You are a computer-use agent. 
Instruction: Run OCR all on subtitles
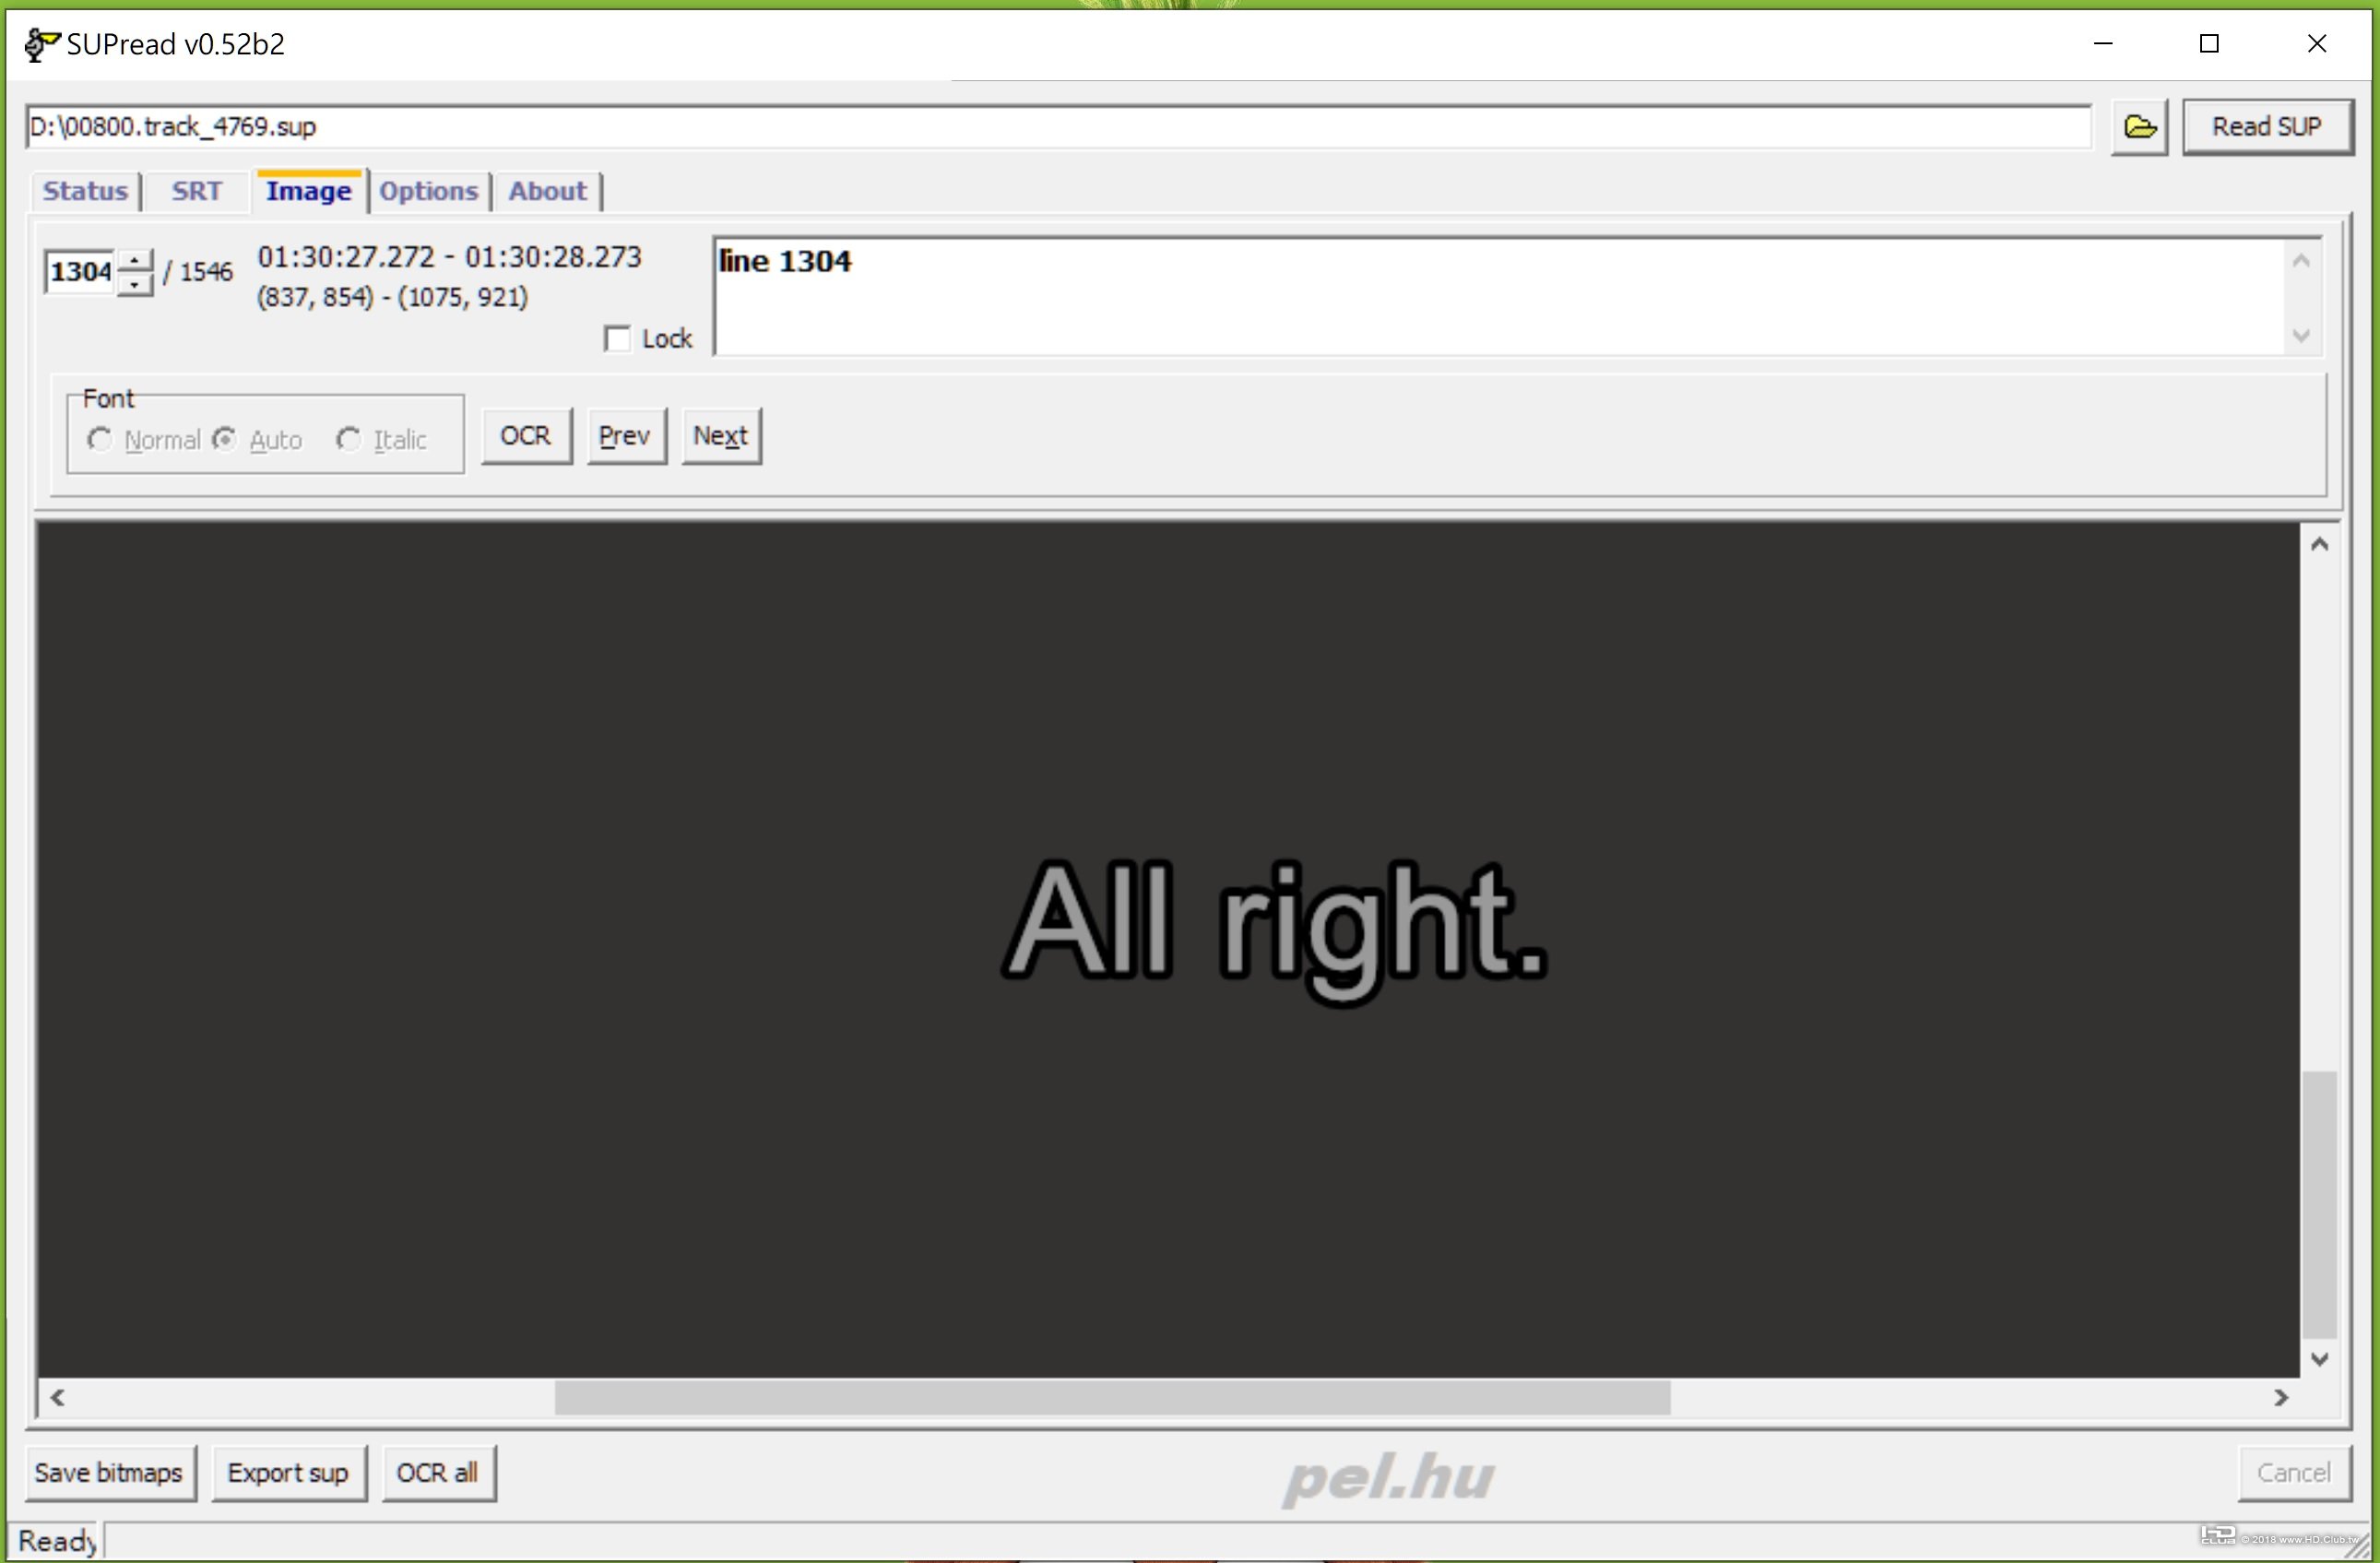(438, 1472)
